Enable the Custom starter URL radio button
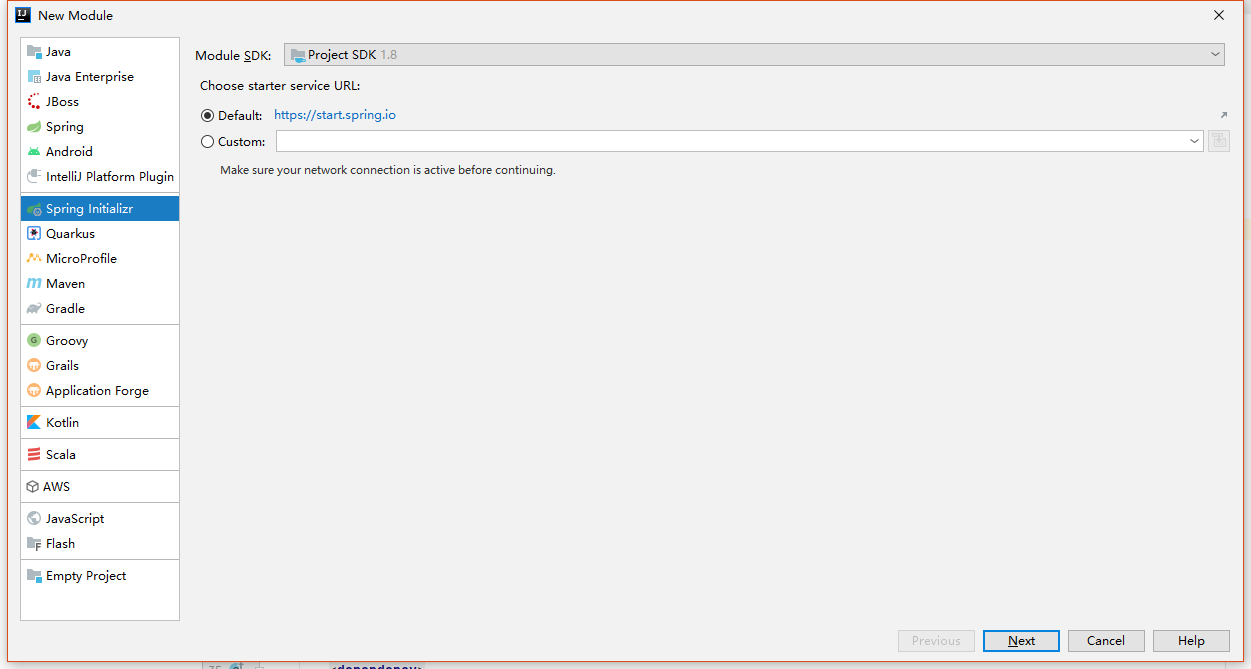Viewport: 1251px width, 669px height. [x=208, y=142]
